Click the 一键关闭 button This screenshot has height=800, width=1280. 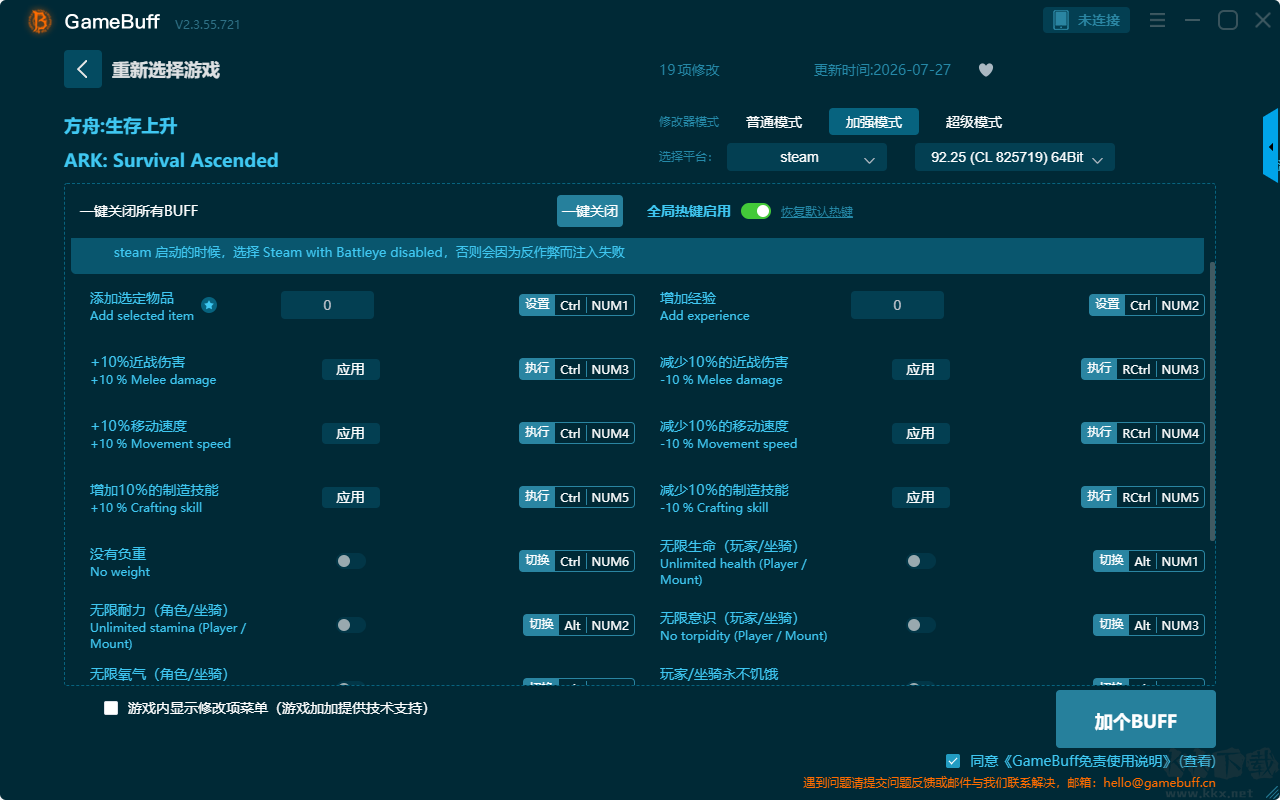click(590, 211)
